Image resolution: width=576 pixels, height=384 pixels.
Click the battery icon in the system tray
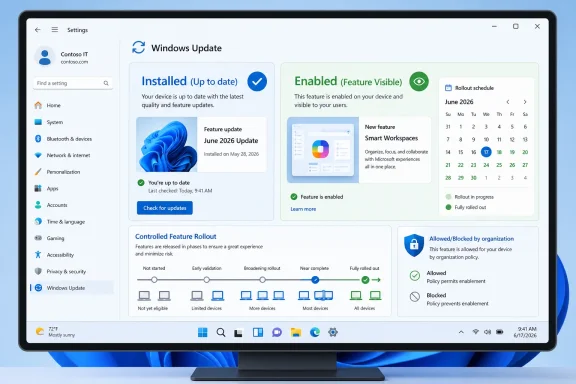pyautogui.click(x=500, y=332)
